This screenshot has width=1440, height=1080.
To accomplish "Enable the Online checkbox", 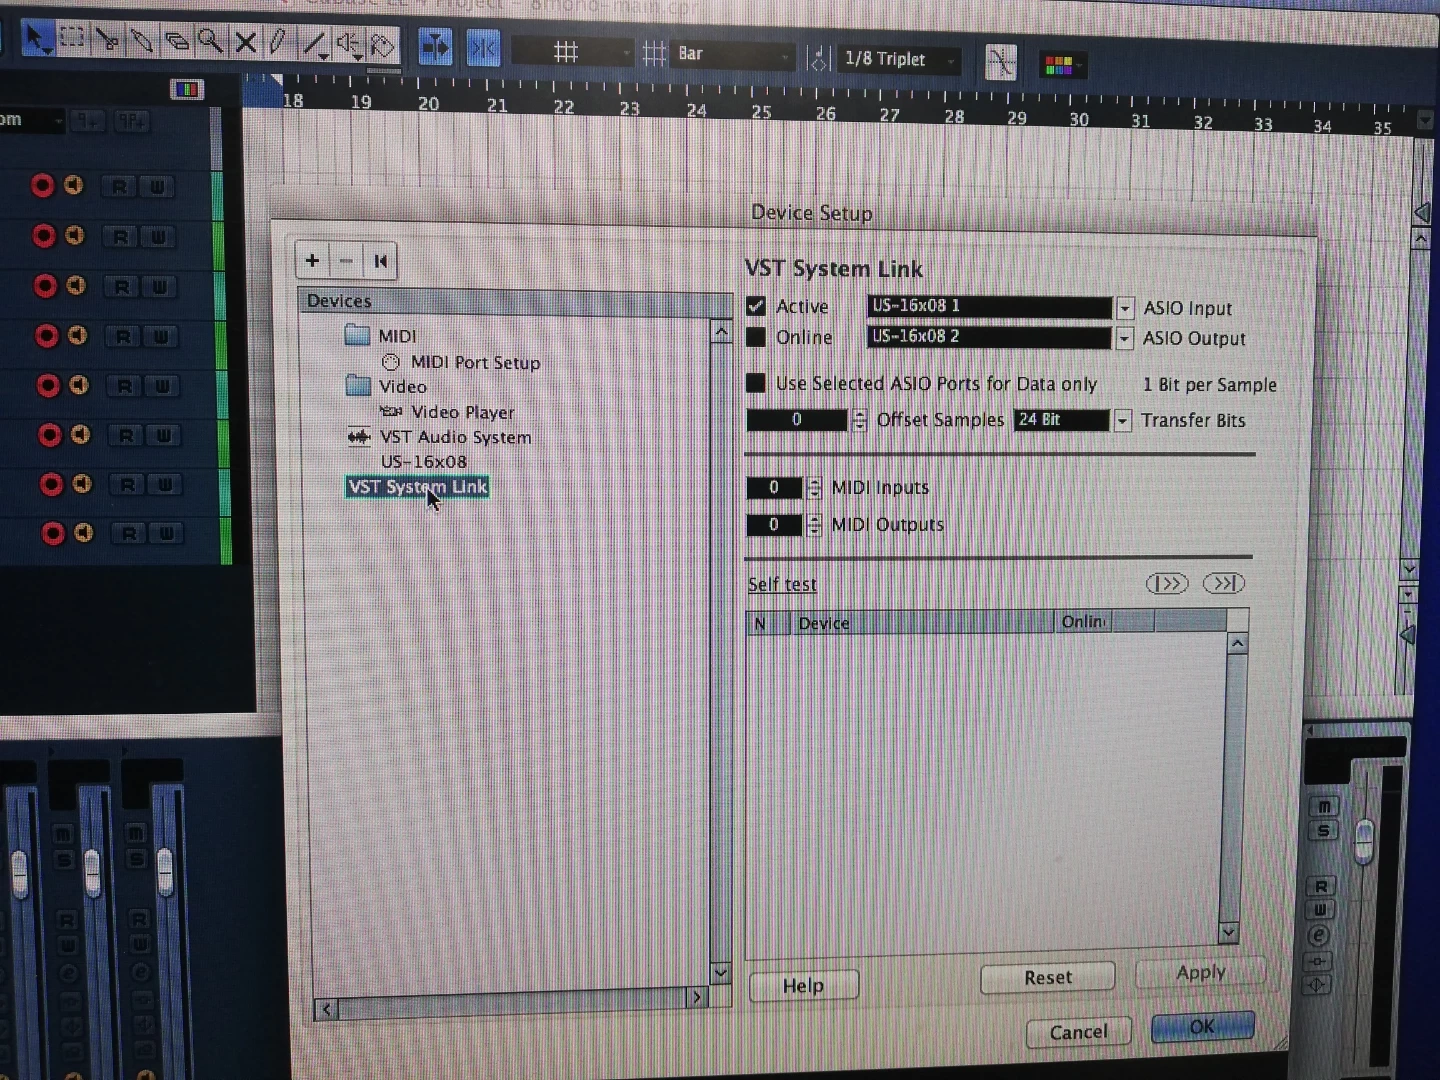I will click(x=756, y=337).
